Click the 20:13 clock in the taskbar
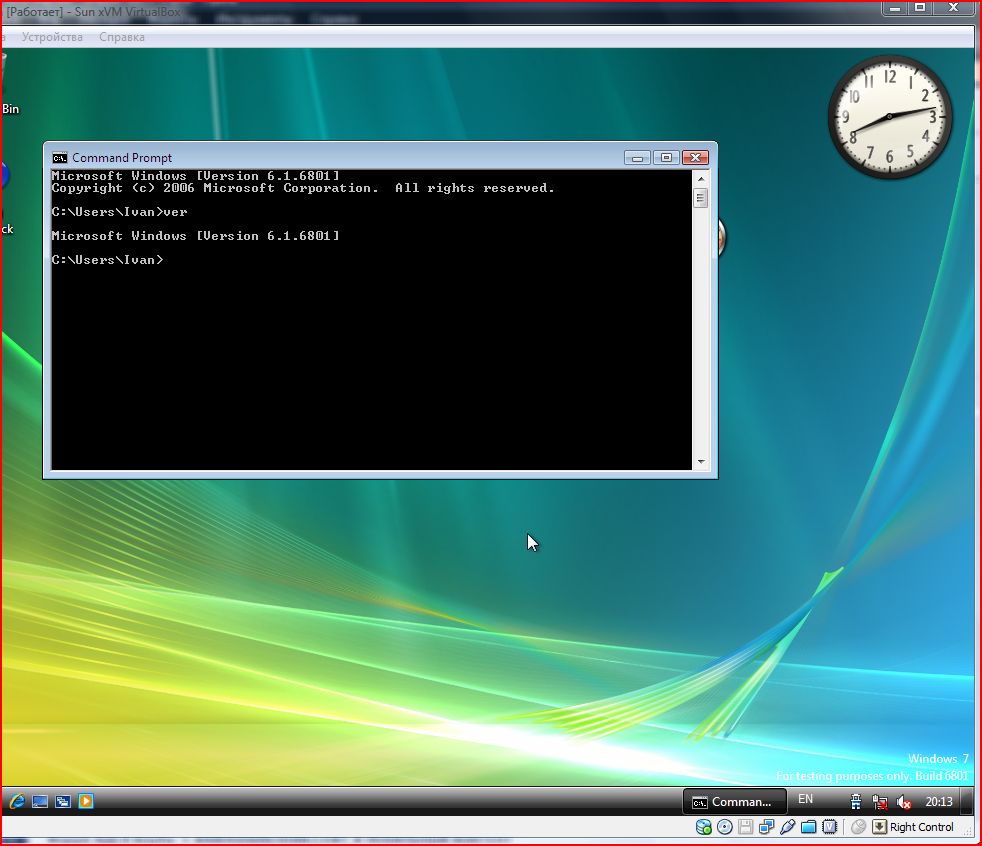This screenshot has height=846, width=982. (x=939, y=802)
